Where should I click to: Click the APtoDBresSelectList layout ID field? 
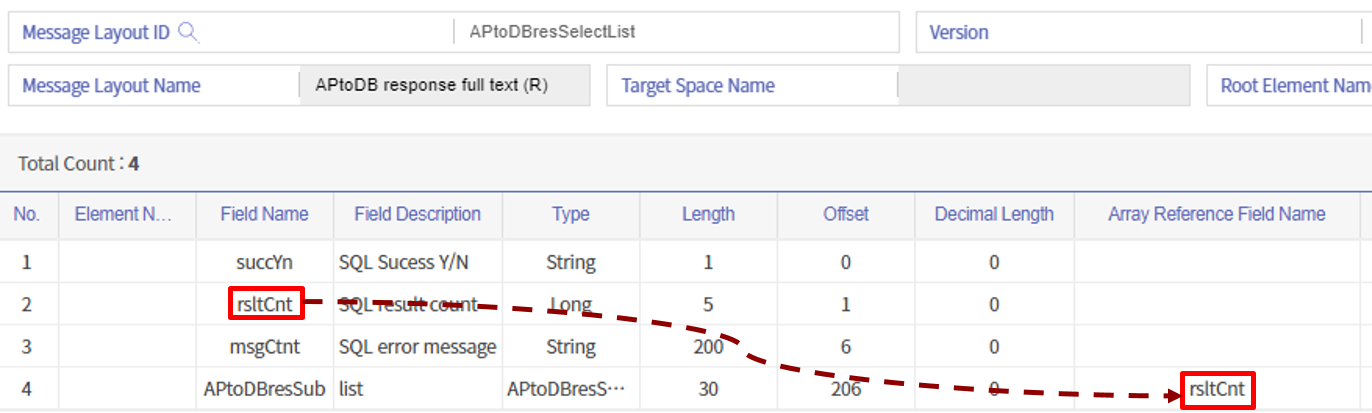coord(676,32)
